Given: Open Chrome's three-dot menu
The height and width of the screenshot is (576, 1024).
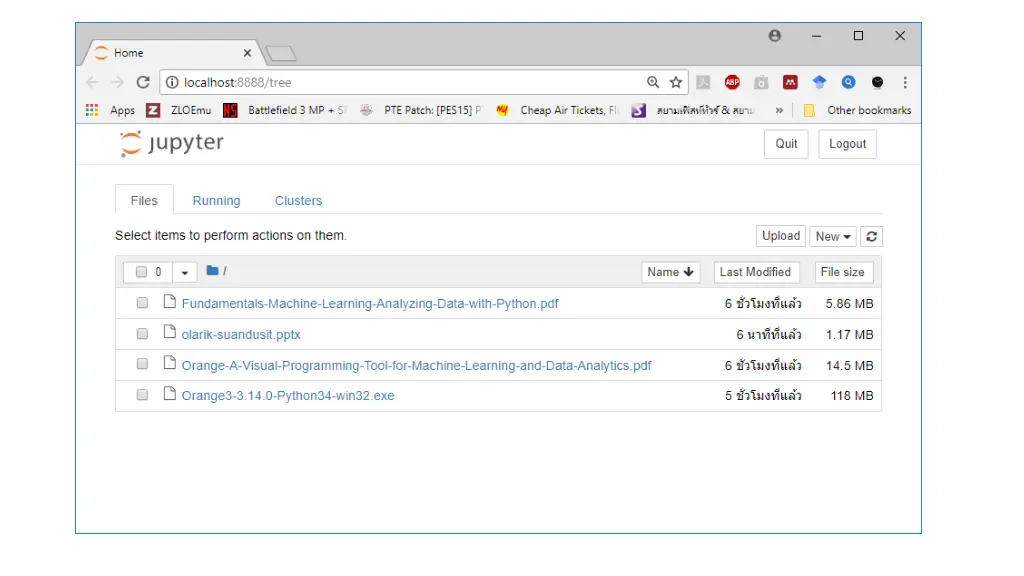Looking at the screenshot, I should 905,83.
